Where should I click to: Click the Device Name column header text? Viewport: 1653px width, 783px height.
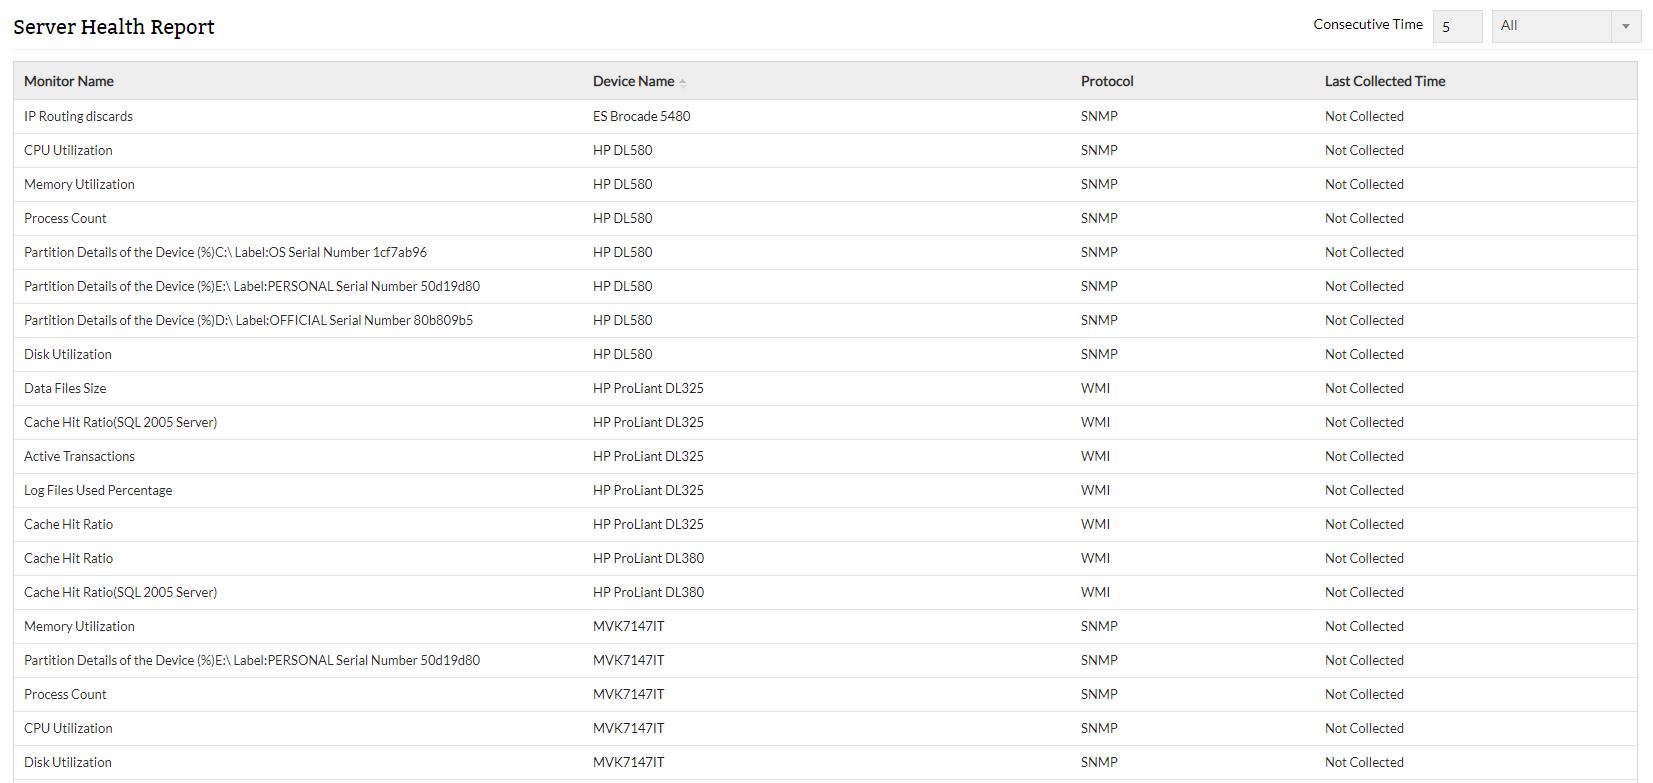click(x=633, y=81)
